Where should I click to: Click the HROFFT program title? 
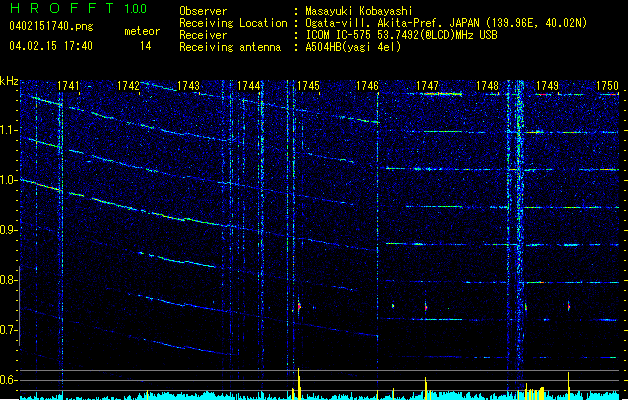coord(61,8)
